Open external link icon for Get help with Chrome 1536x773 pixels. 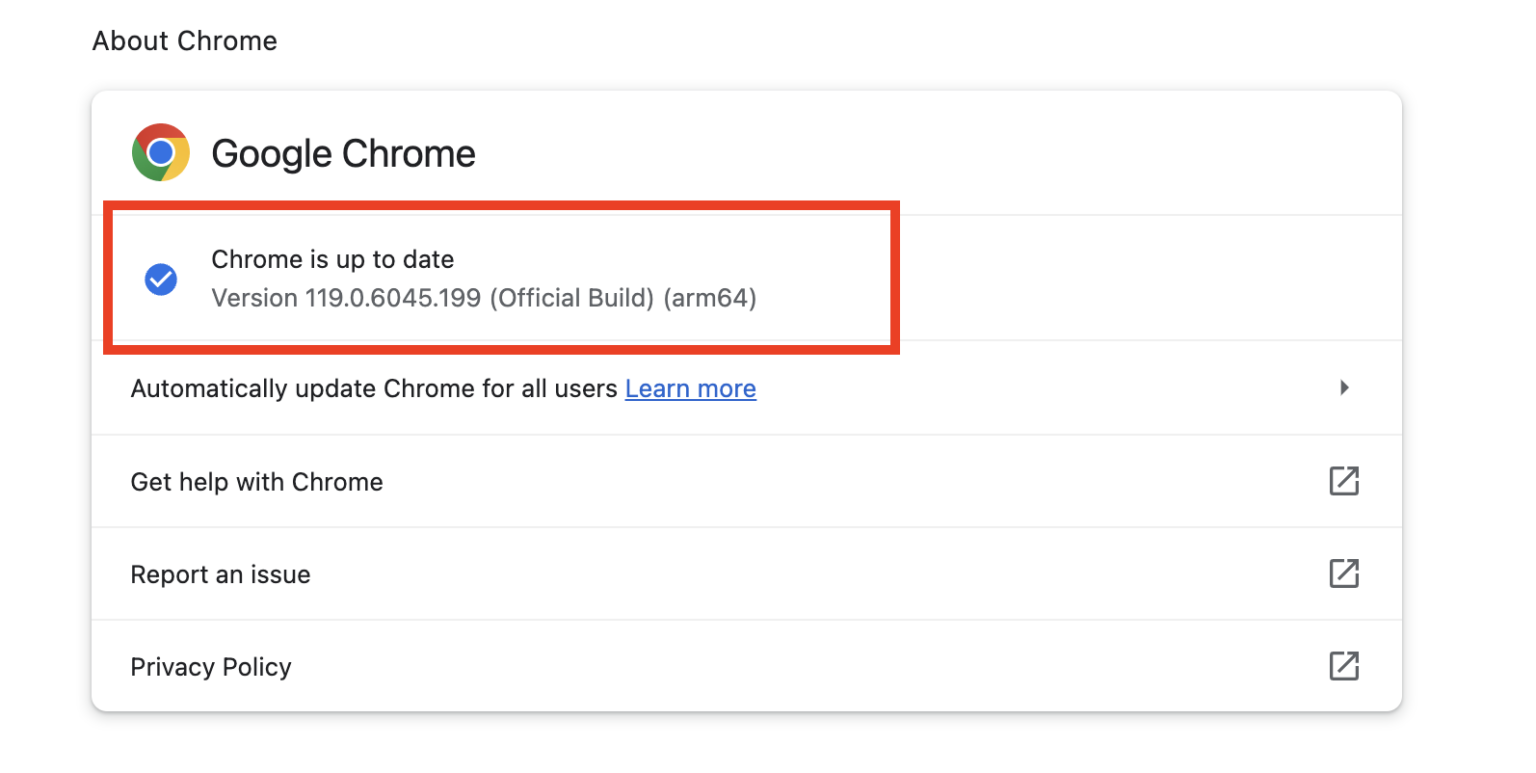[x=1344, y=481]
